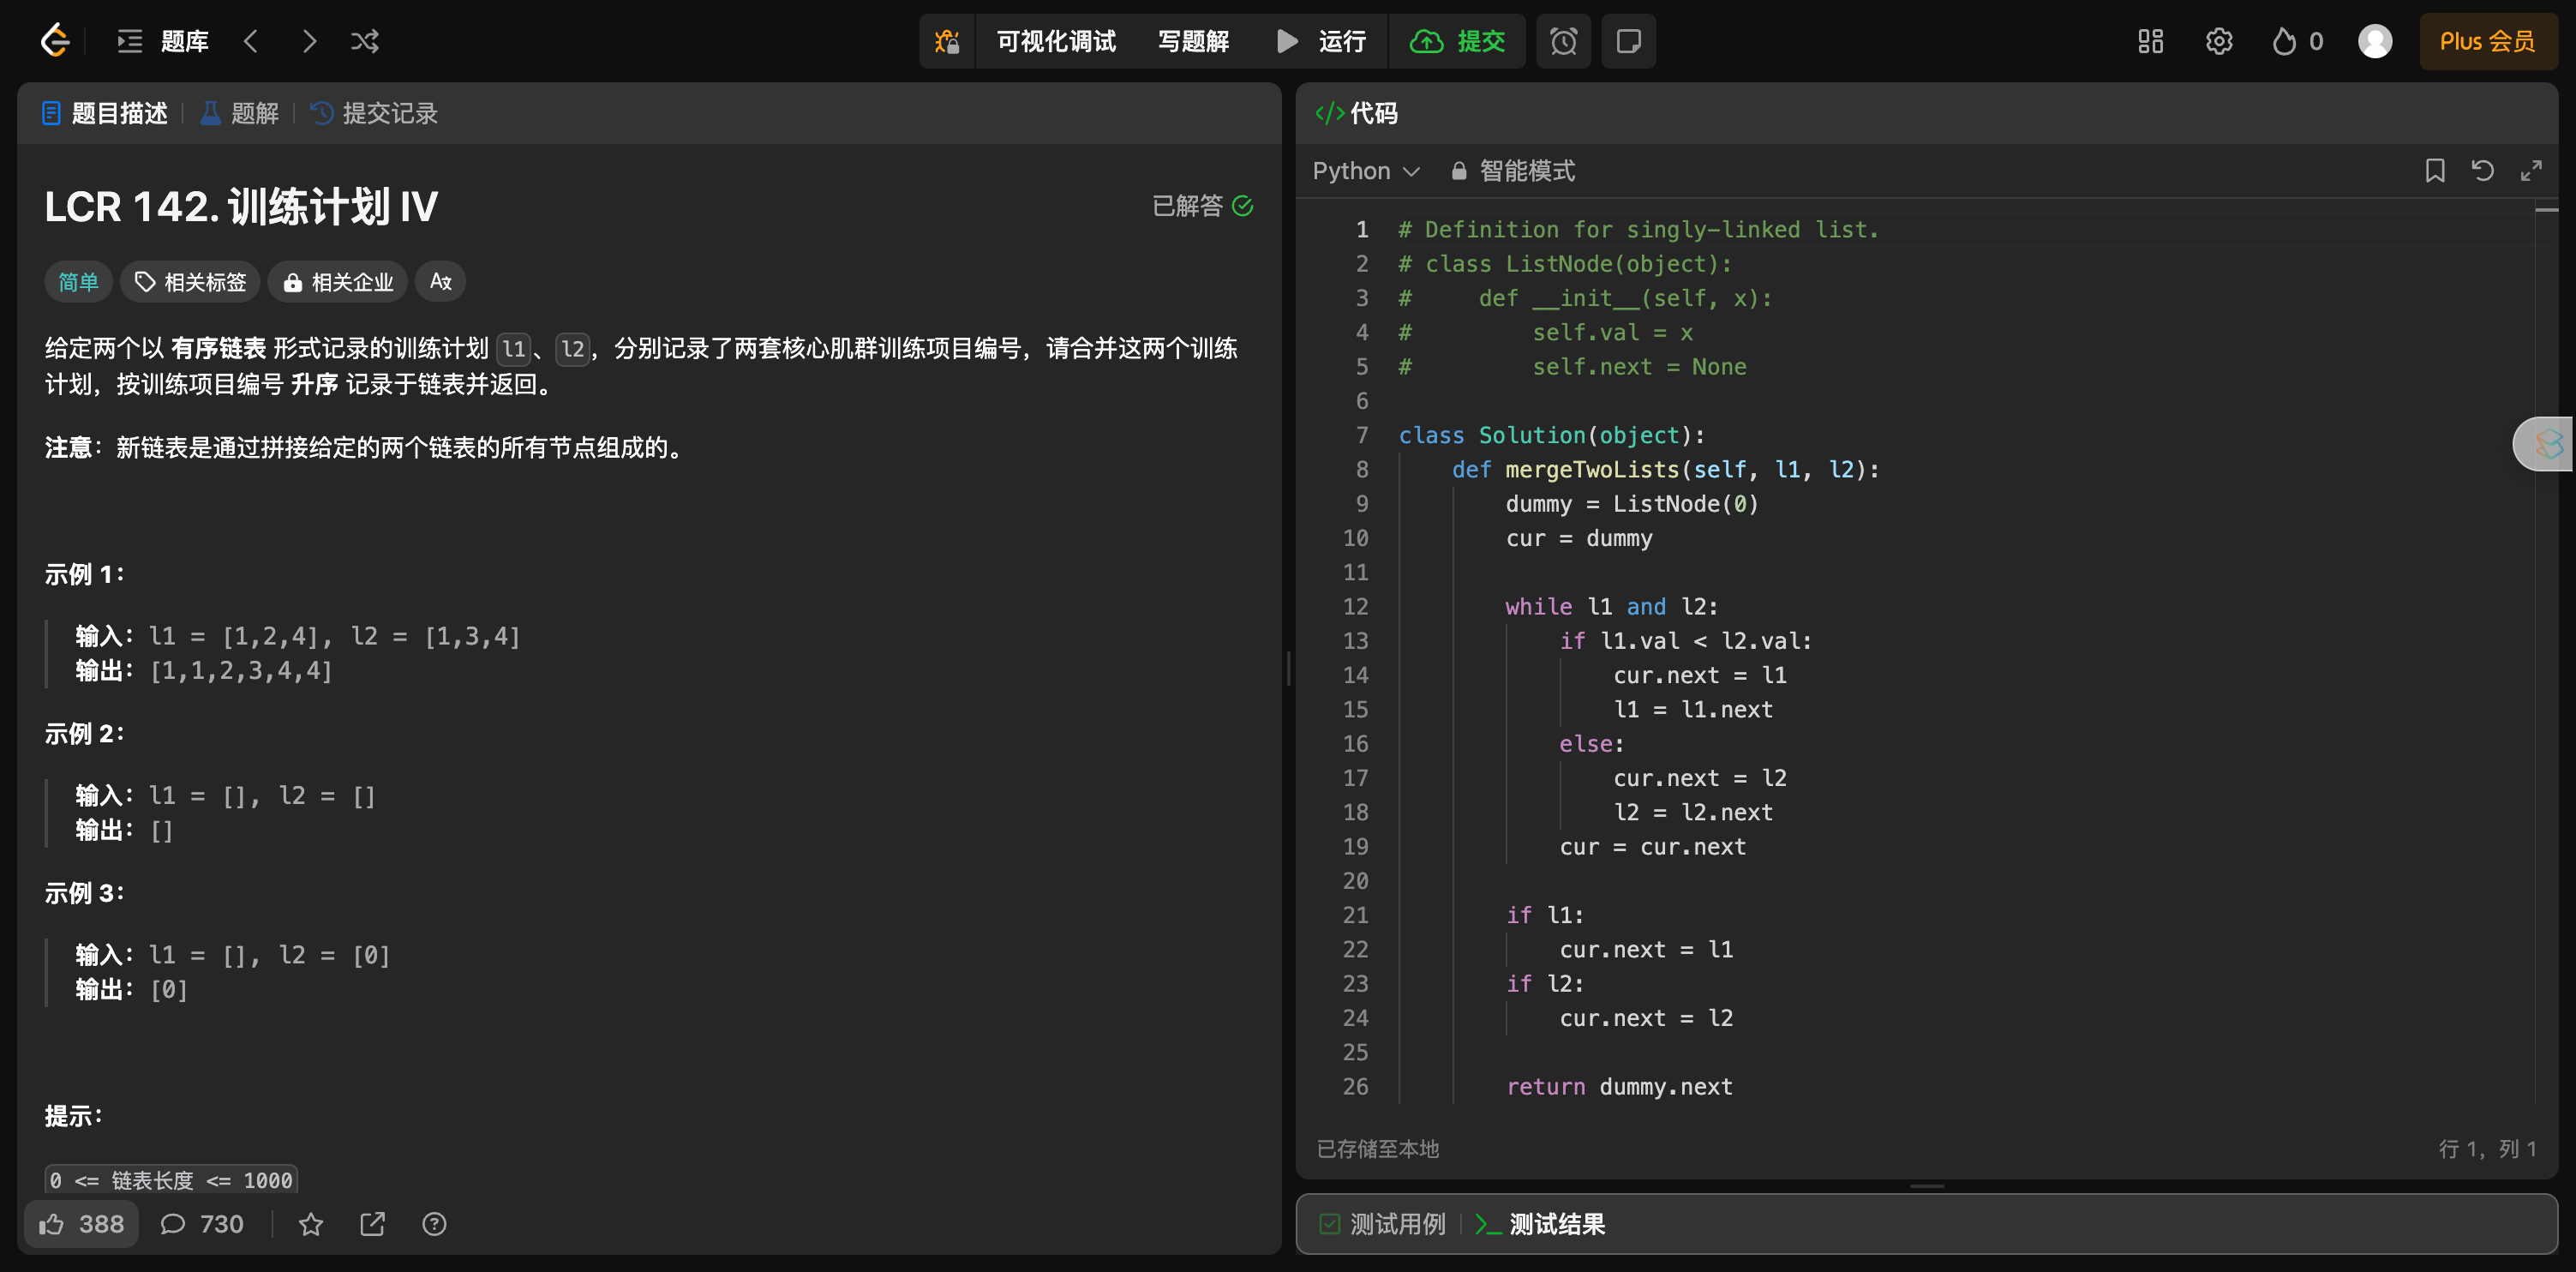Expand editor to fullscreen icon
2576x1272 pixels.
[2530, 171]
